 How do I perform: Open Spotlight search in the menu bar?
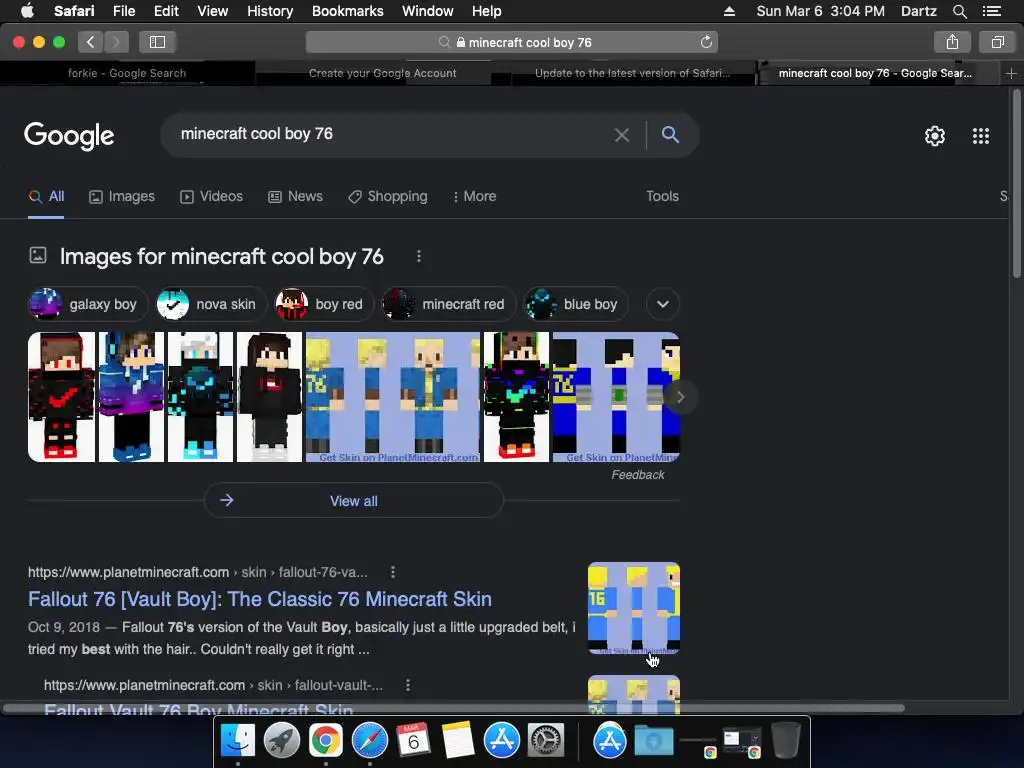pyautogui.click(x=959, y=11)
